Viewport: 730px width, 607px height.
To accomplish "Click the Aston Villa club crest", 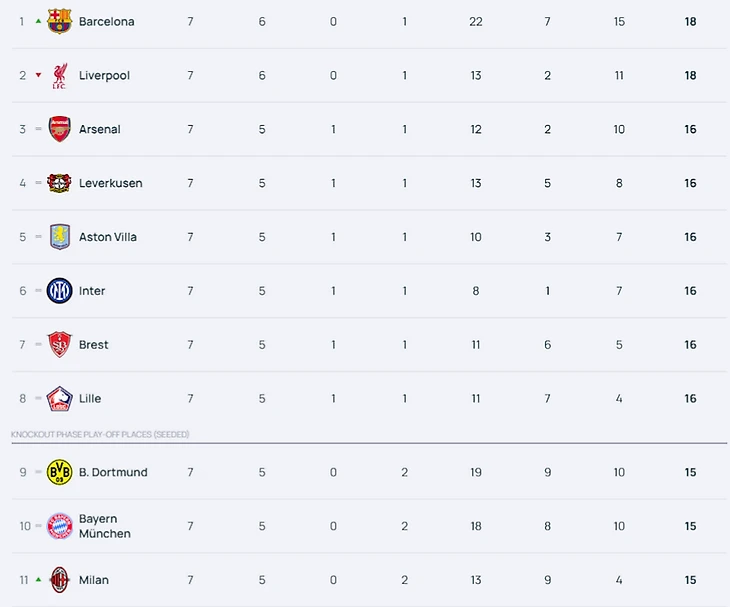I will point(60,237).
